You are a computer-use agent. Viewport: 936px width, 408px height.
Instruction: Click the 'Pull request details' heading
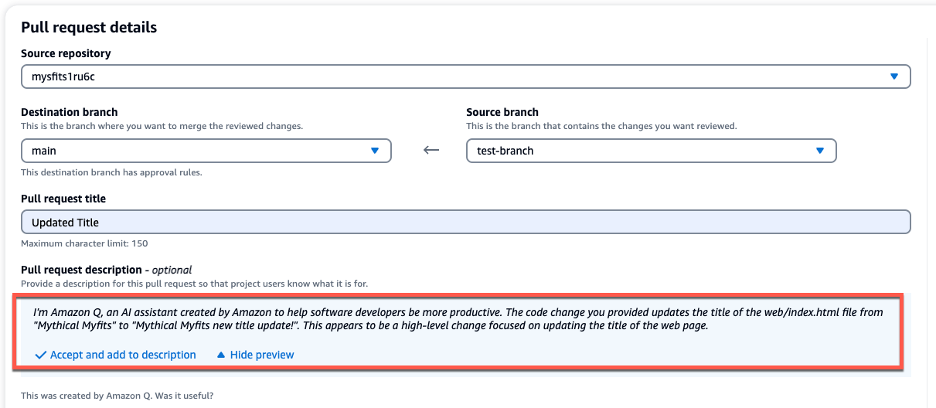click(x=89, y=27)
